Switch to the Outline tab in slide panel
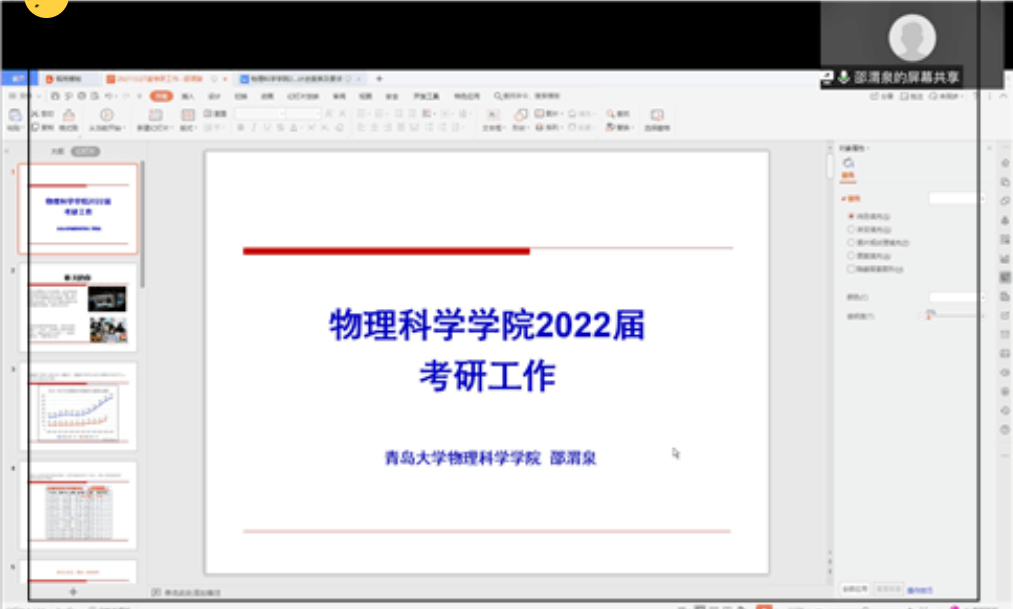Viewport: 1013px width, 609px height. 57,151
